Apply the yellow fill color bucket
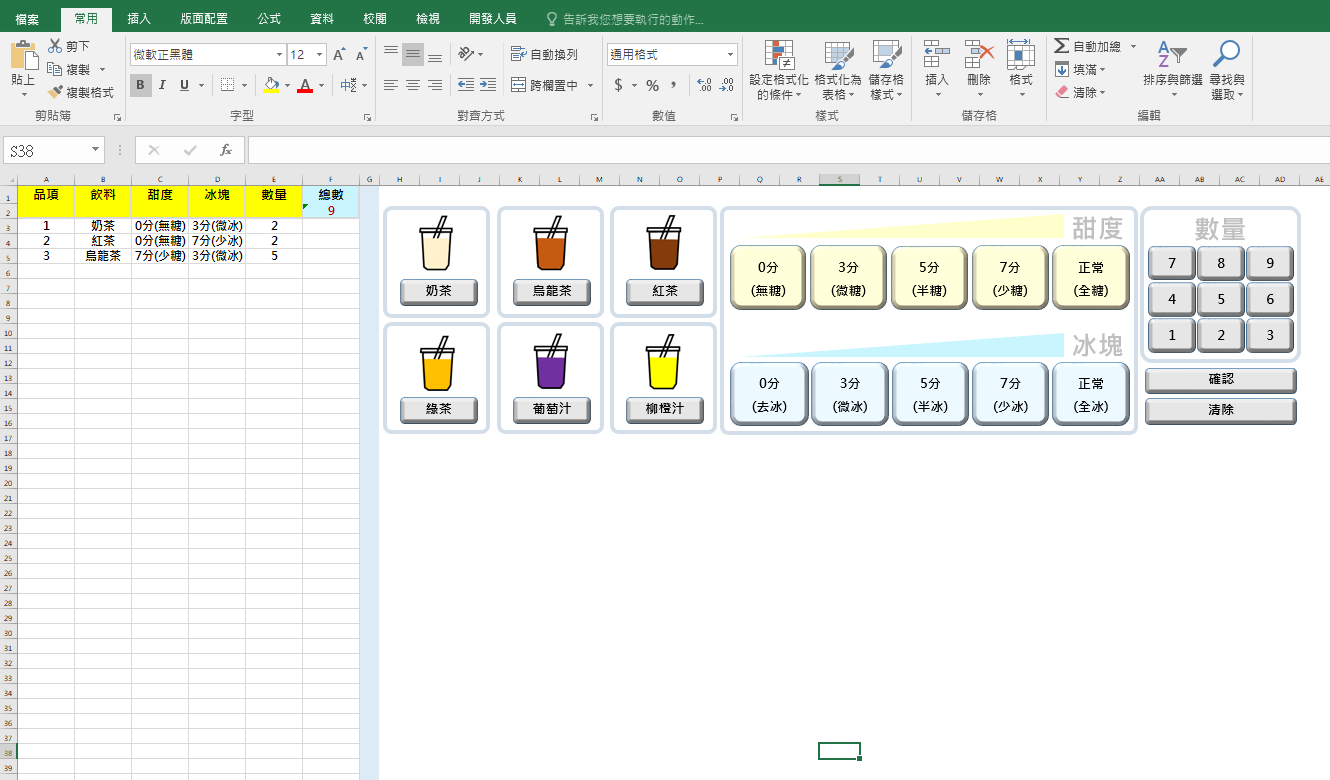The width and height of the screenshot is (1330, 780). pos(271,85)
